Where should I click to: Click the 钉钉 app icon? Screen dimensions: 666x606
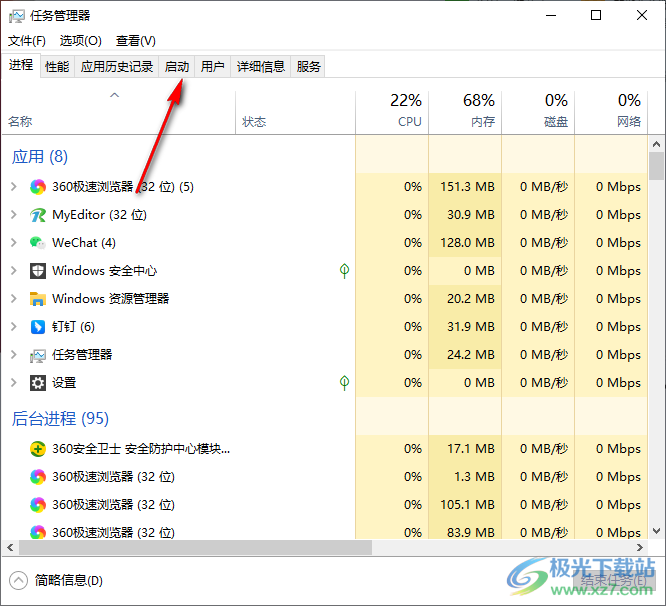38,327
